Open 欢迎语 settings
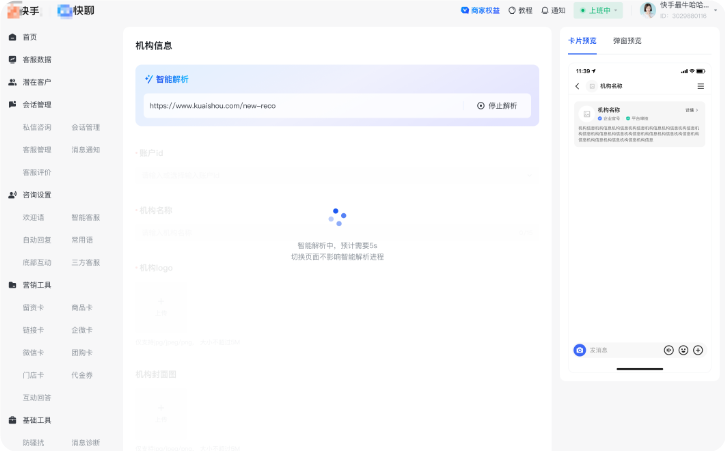 [x=33, y=217]
